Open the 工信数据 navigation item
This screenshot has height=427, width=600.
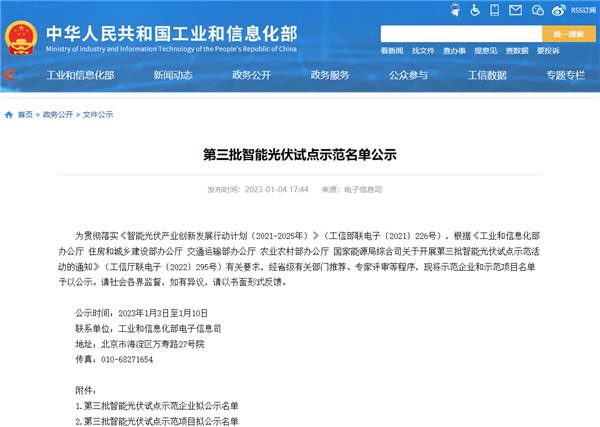click(x=485, y=75)
